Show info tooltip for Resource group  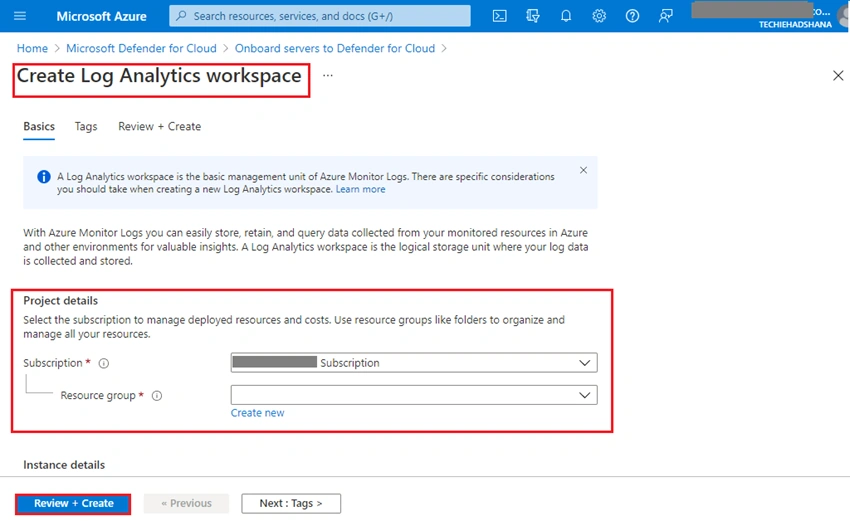(157, 396)
